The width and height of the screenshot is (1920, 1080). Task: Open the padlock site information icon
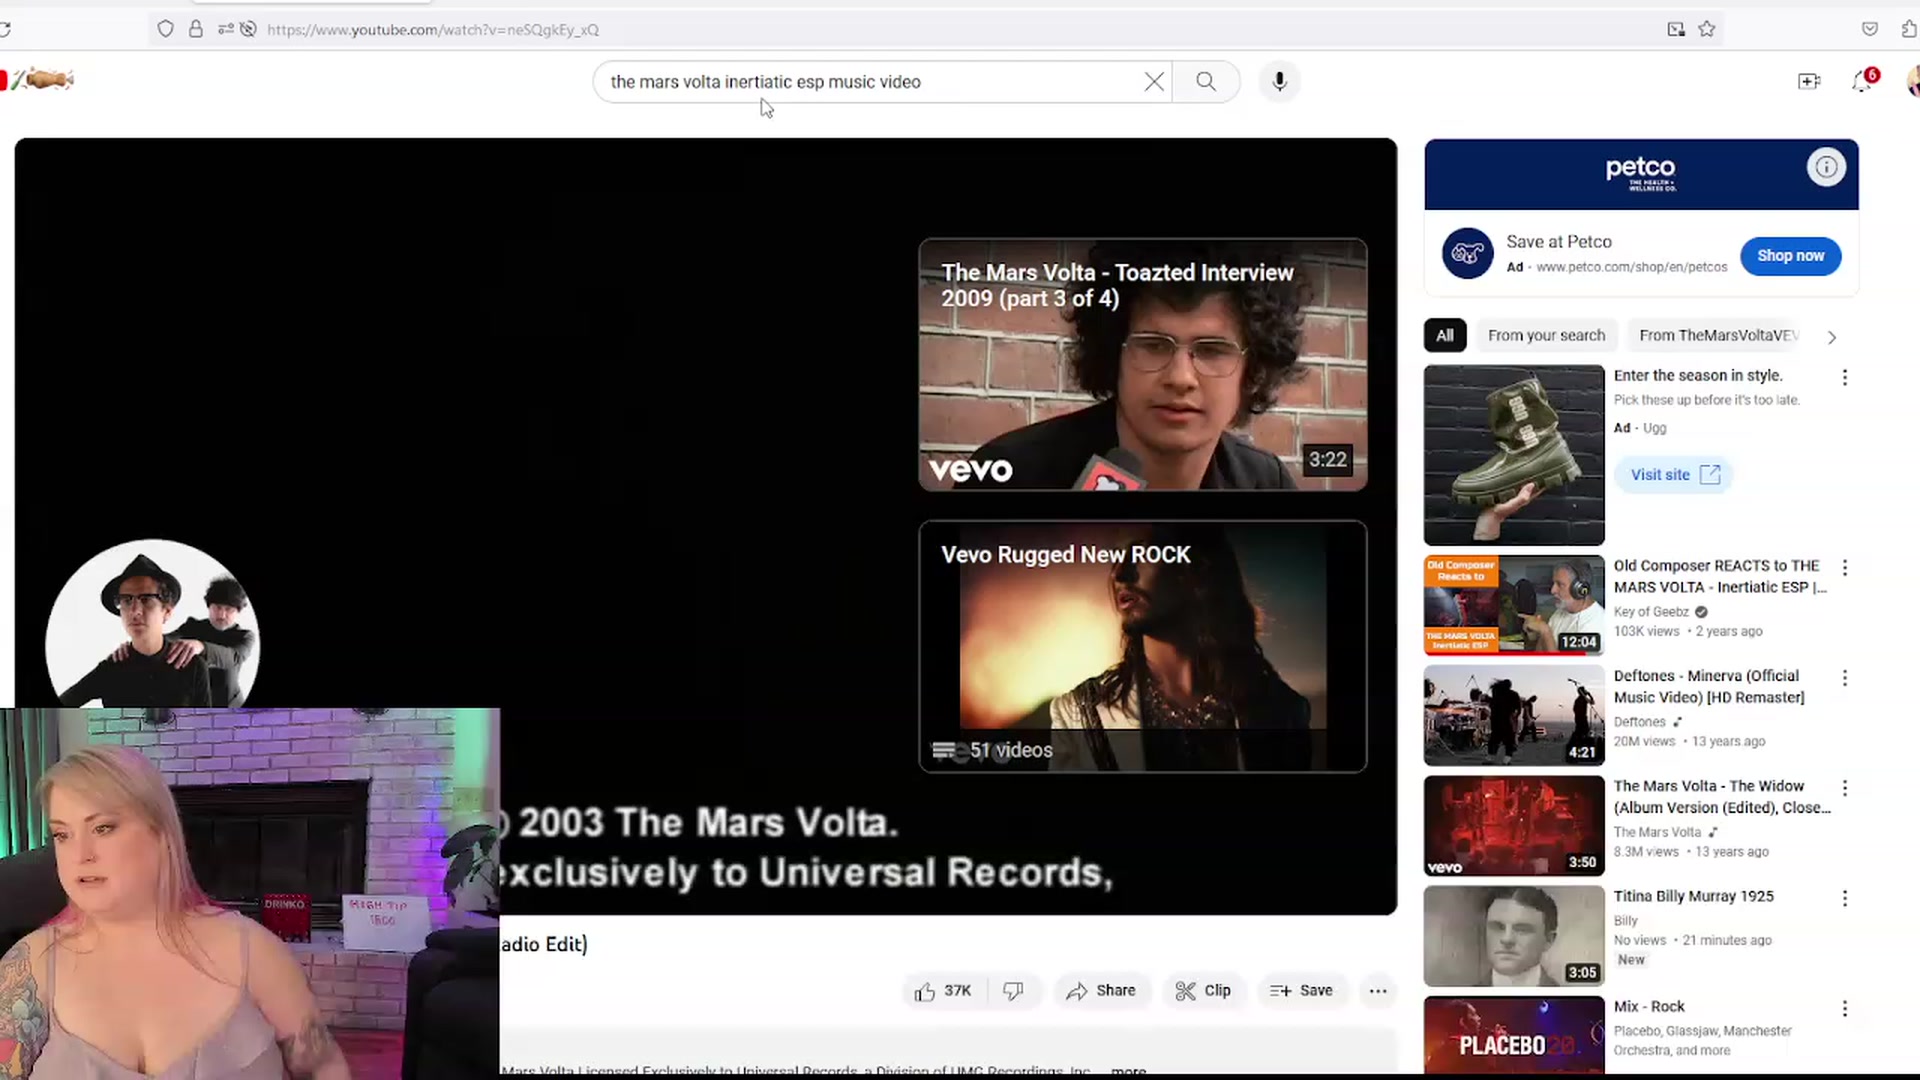pos(196,29)
